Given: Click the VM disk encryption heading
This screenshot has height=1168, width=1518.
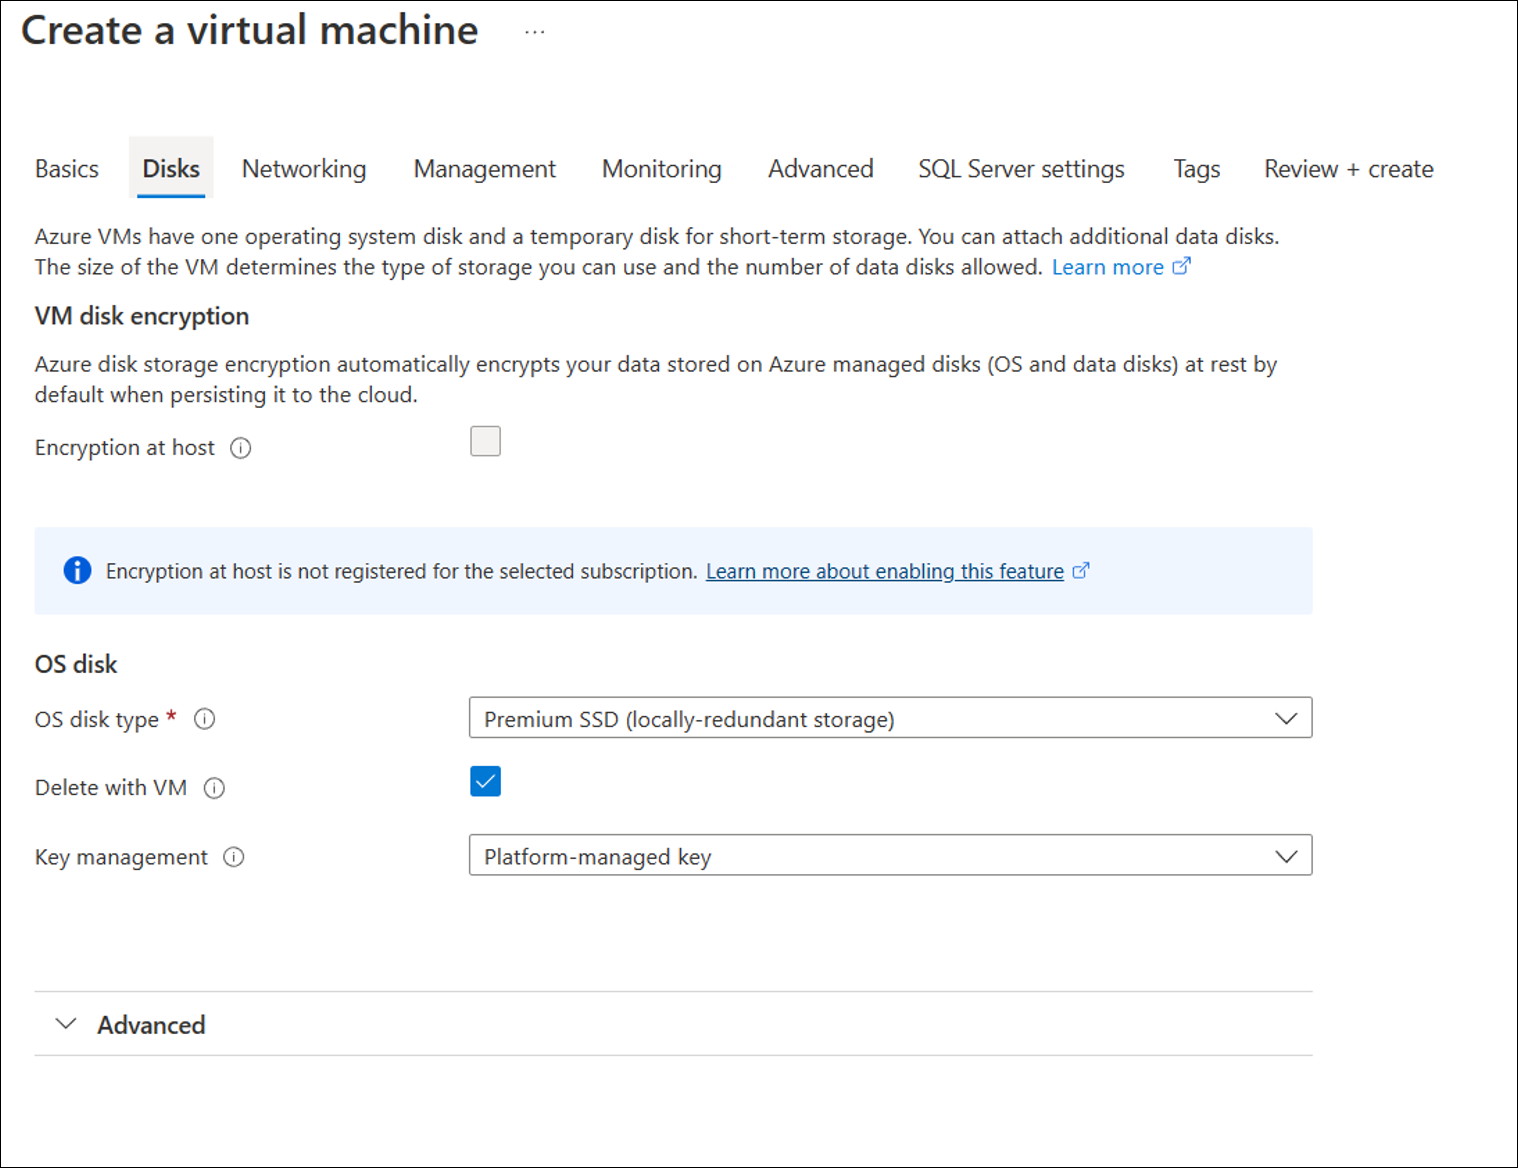Looking at the screenshot, I should [142, 316].
